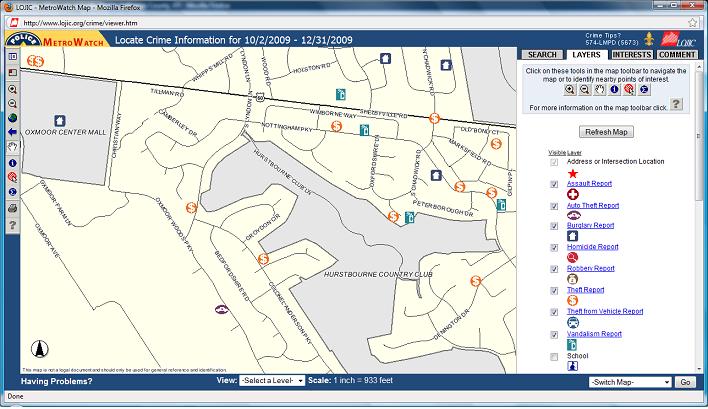Image resolution: width=708 pixels, height=409 pixels.
Task: Open the Select a Level dropdown
Action: pos(272,381)
